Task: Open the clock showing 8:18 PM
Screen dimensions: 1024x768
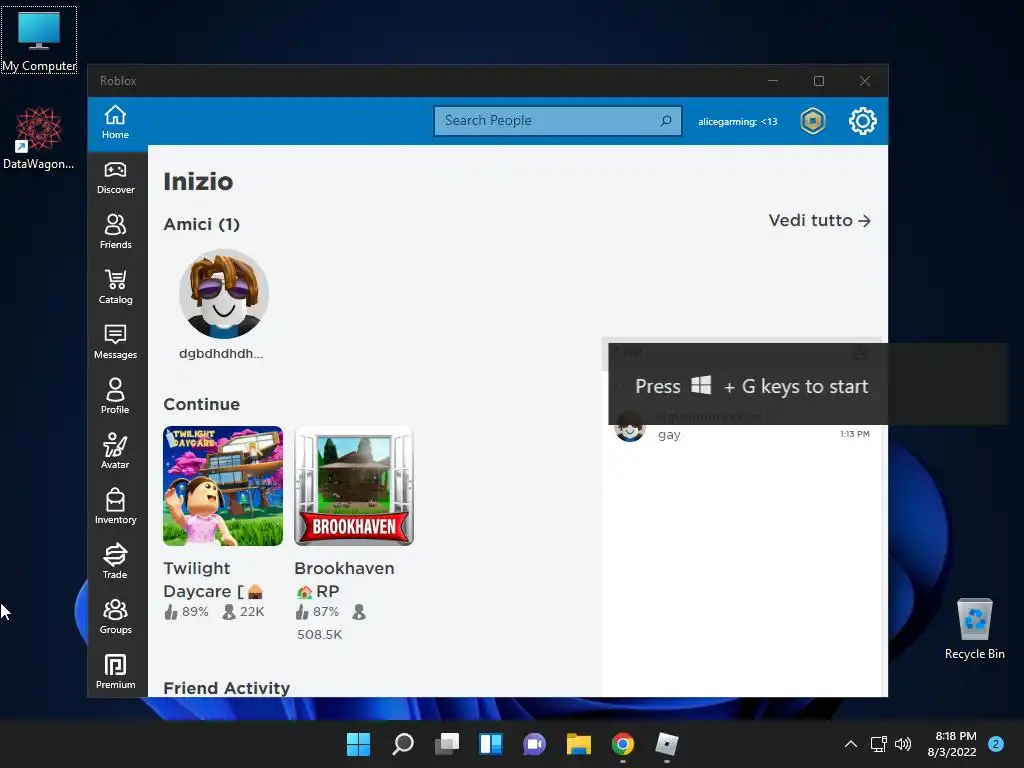Action: [952, 744]
